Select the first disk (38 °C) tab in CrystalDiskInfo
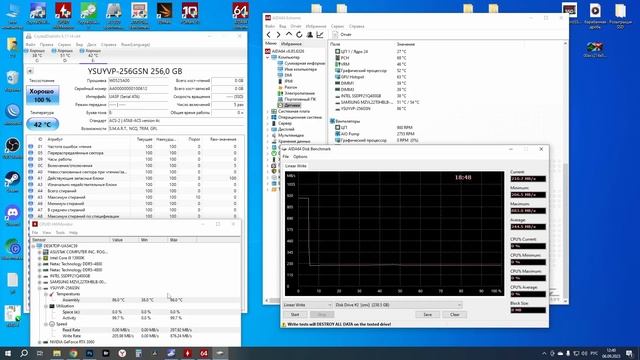The width and height of the screenshot is (640, 360). (x=37, y=55)
